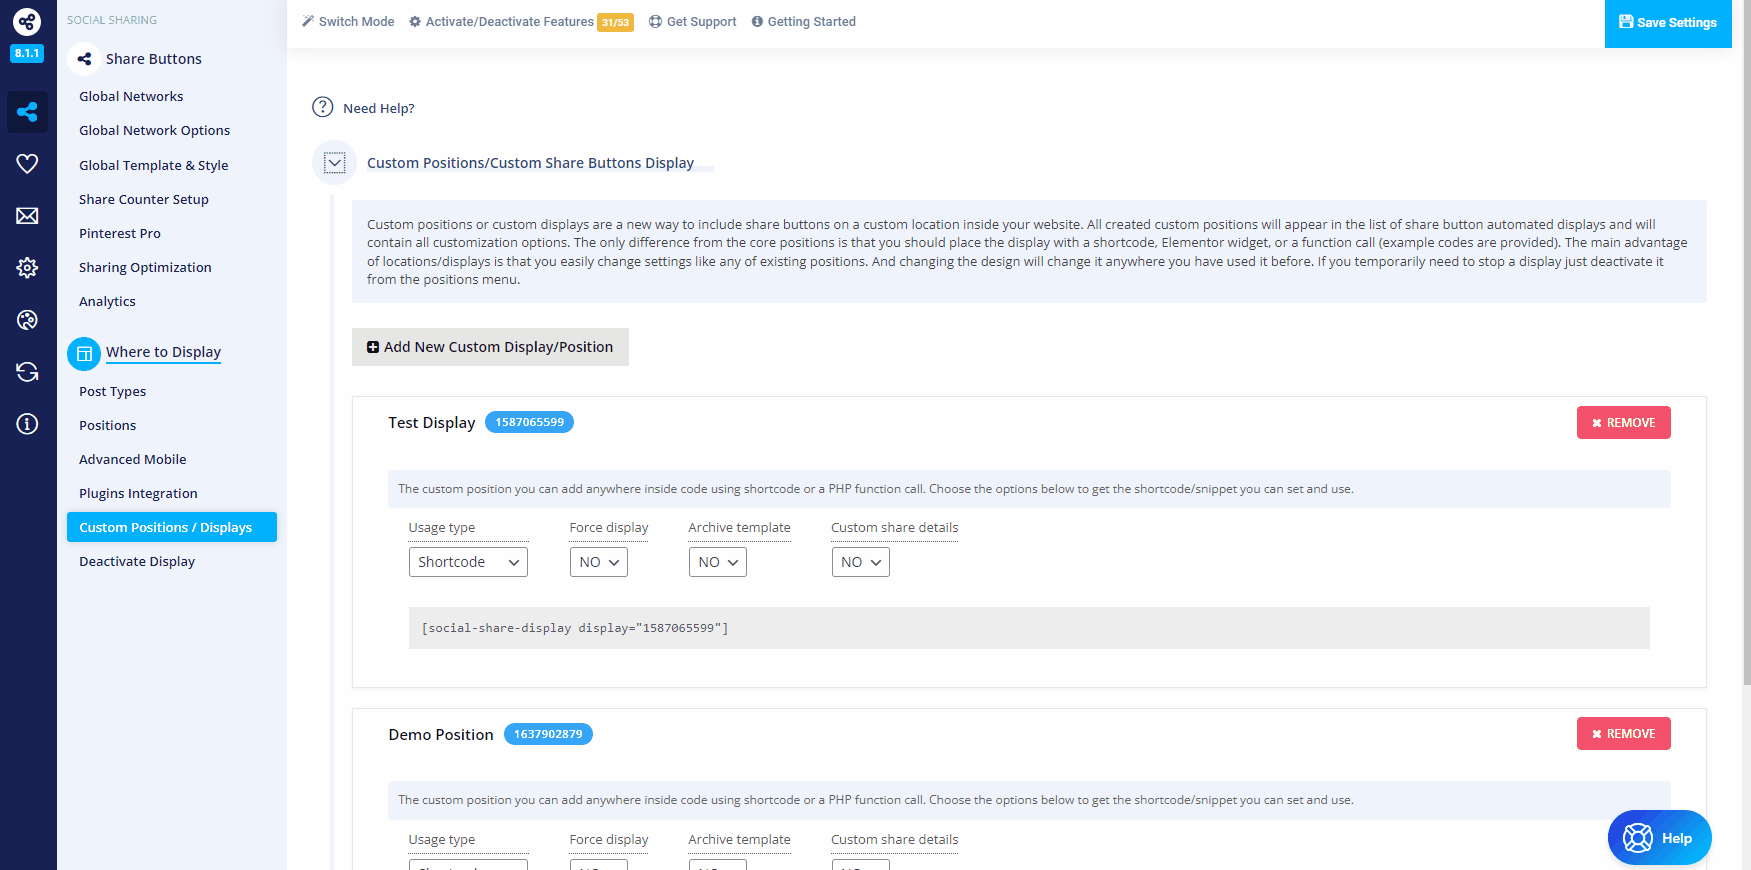Click the share icon in left rail
Viewport: 1751px width, 870px height.
pos(27,112)
